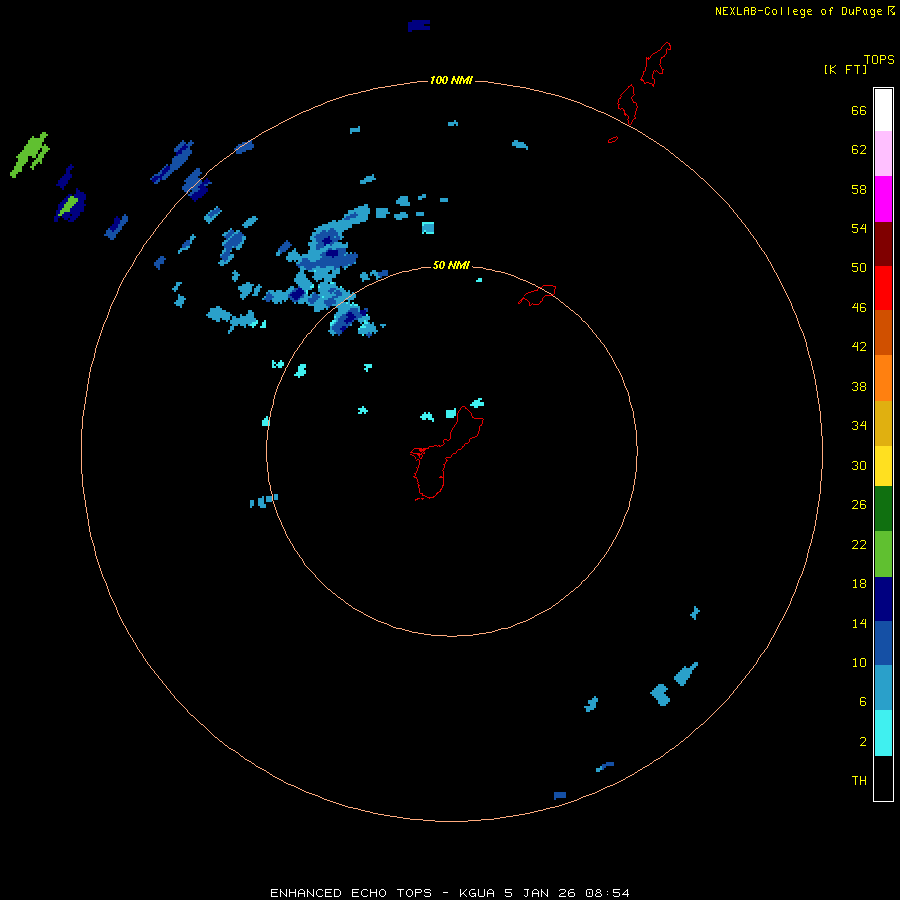The image size is (900, 900).
Task: Pick the bright orange legend swatch
Action: [883, 378]
